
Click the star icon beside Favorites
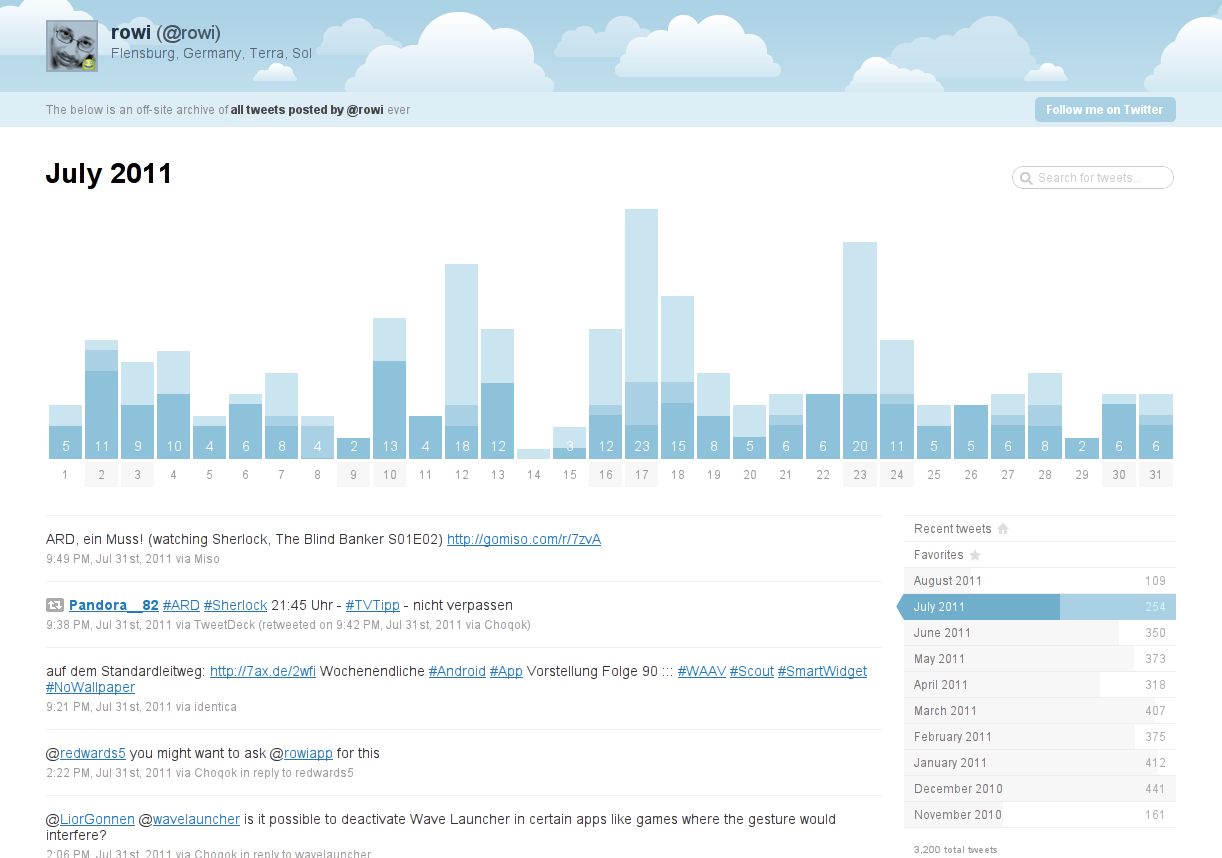tap(975, 555)
